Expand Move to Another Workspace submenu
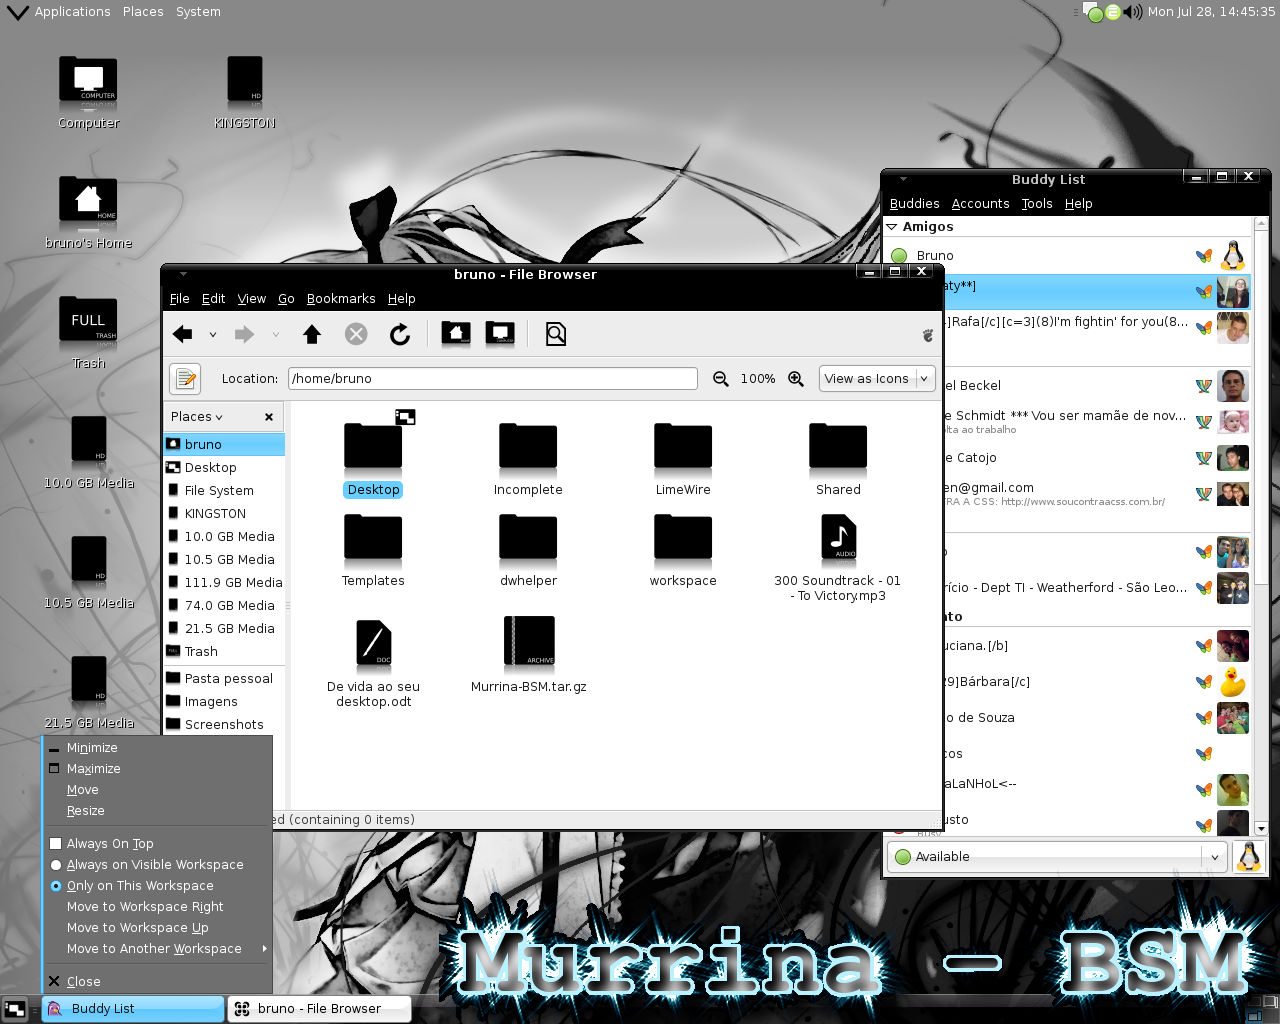Viewport: 1280px width, 1024px height. click(158, 949)
